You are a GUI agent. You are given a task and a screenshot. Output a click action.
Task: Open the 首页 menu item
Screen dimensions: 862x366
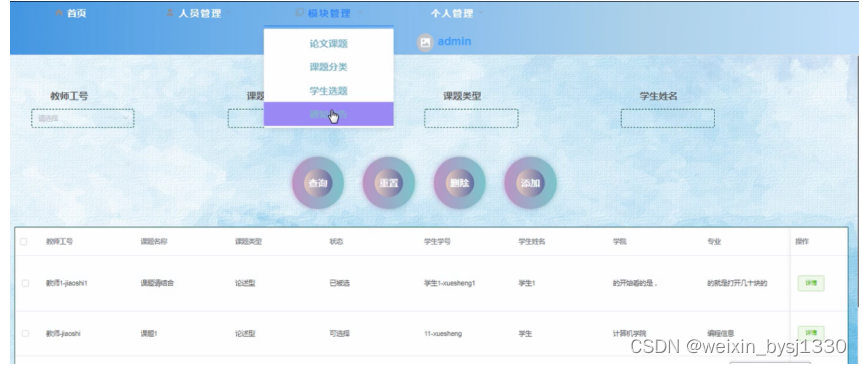pos(76,14)
